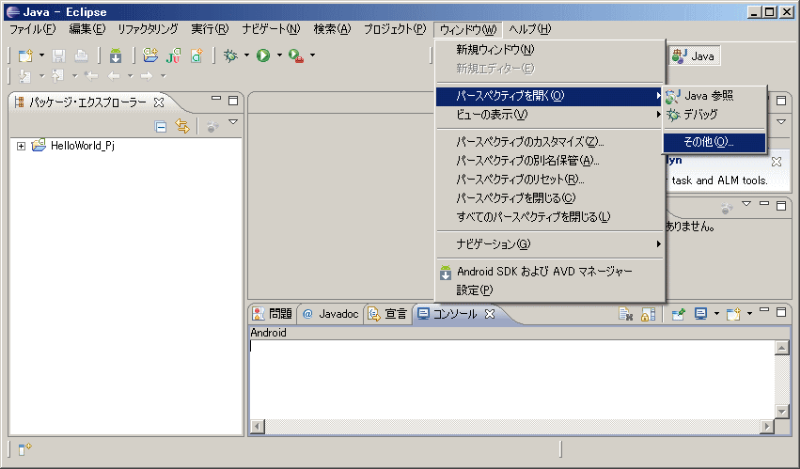Click the Save floppy disk icon
The image size is (800, 469).
(x=59, y=56)
